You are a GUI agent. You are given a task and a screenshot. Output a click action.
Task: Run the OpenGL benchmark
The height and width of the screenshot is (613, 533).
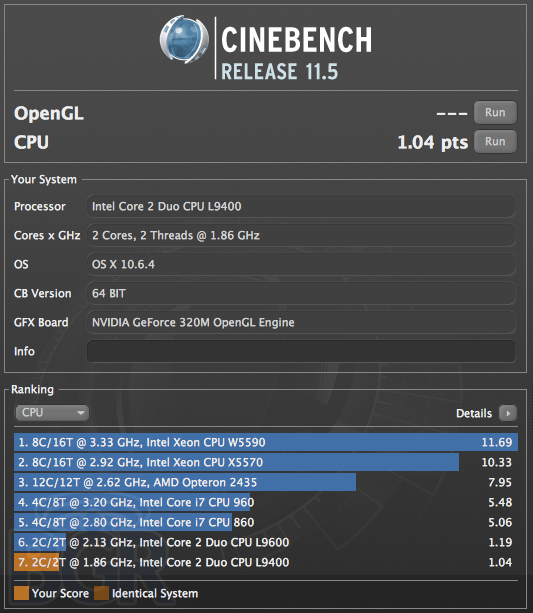(495, 113)
